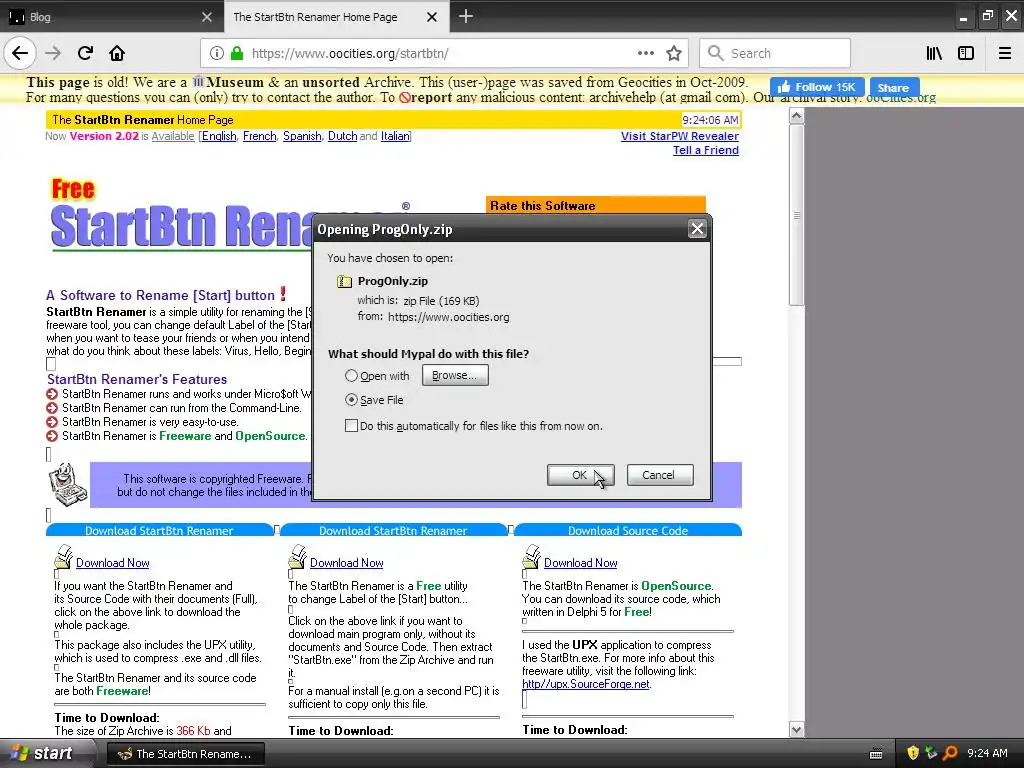This screenshot has height=768, width=1024.
Task: Click the computer mascot image
Action: pyautogui.click(x=68, y=485)
